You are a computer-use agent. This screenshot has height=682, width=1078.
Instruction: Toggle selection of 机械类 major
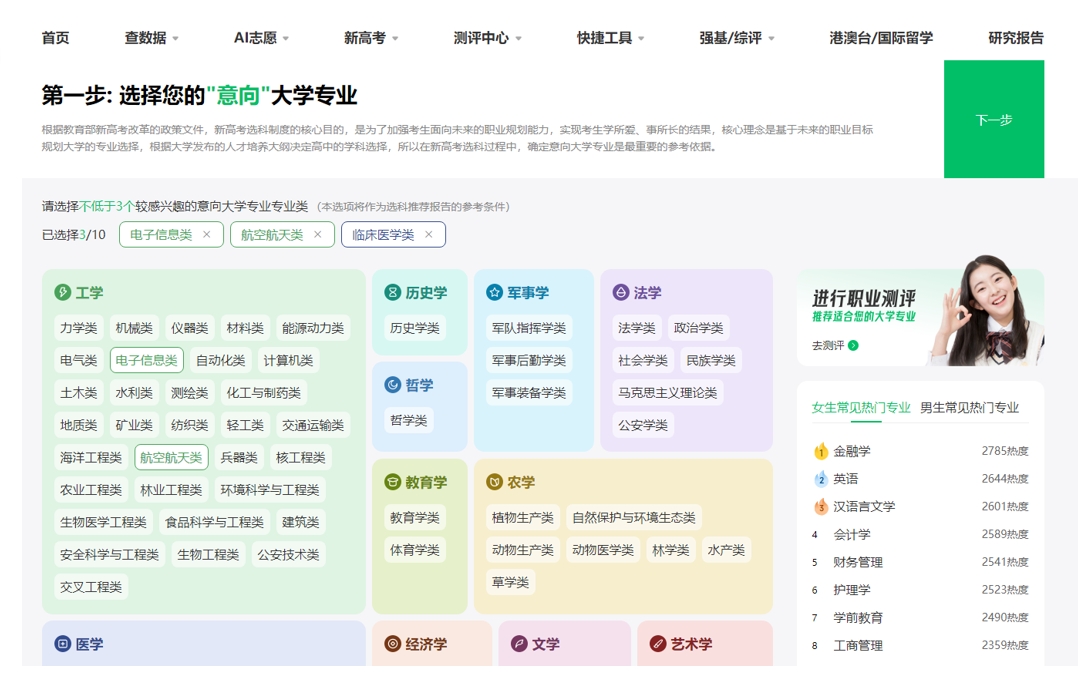[x=134, y=327]
